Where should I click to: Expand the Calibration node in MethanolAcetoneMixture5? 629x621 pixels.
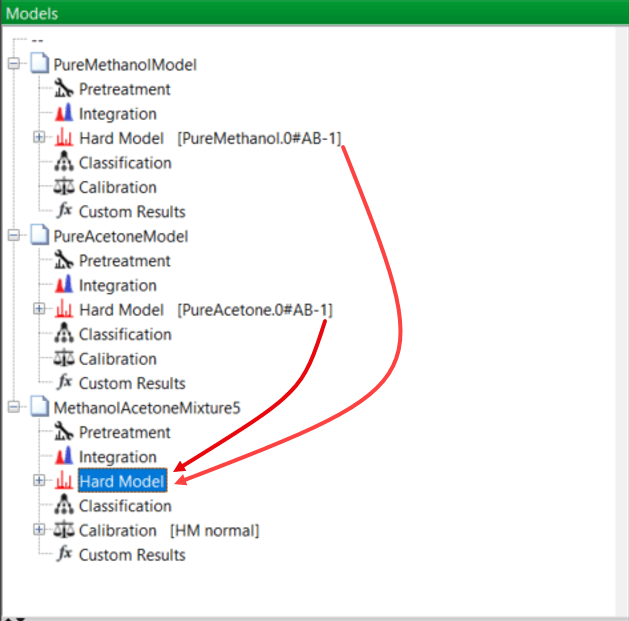coord(39,530)
